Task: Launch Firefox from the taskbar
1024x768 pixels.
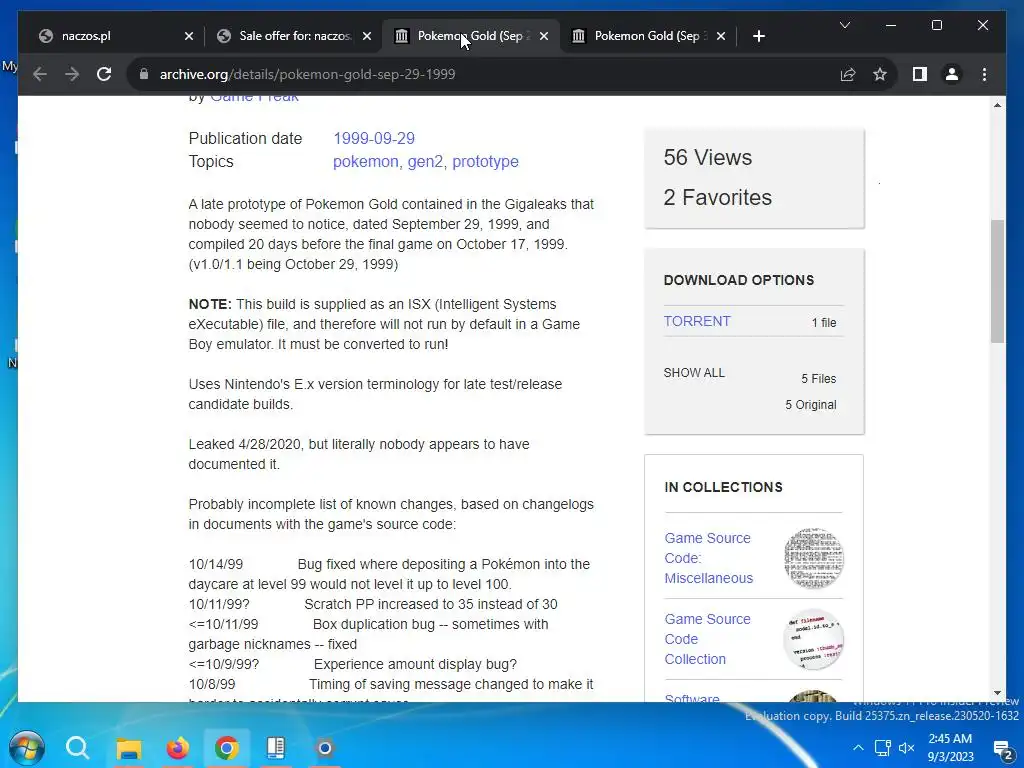Action: coord(177,748)
